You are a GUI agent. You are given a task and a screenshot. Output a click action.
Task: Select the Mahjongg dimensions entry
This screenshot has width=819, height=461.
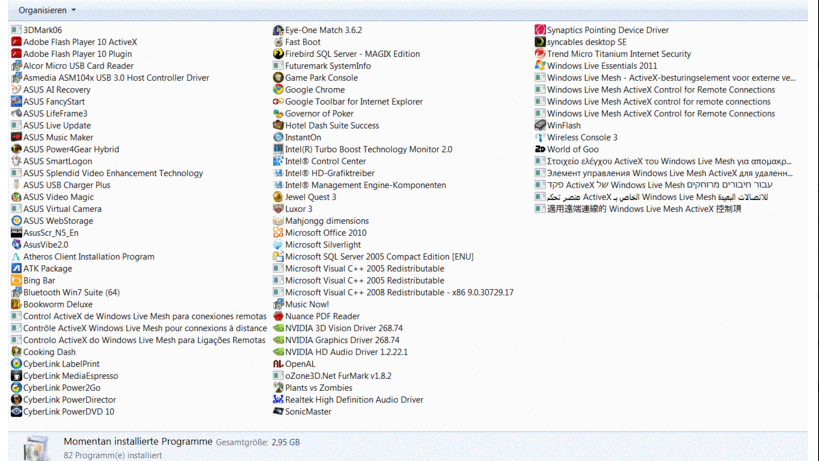click(x=326, y=221)
